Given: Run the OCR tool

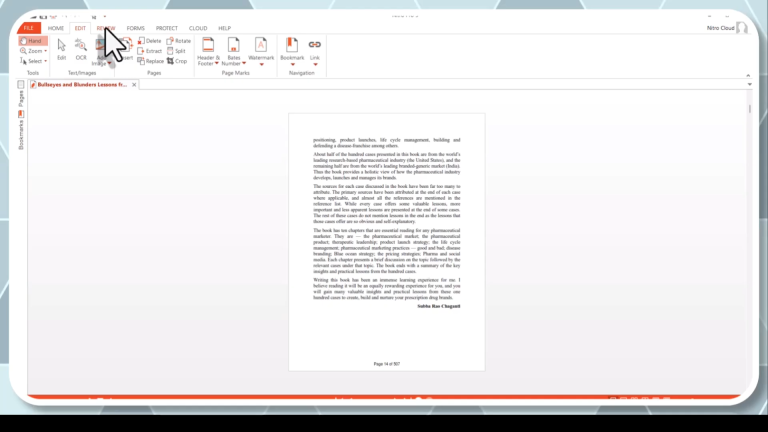Looking at the screenshot, I should [x=81, y=49].
